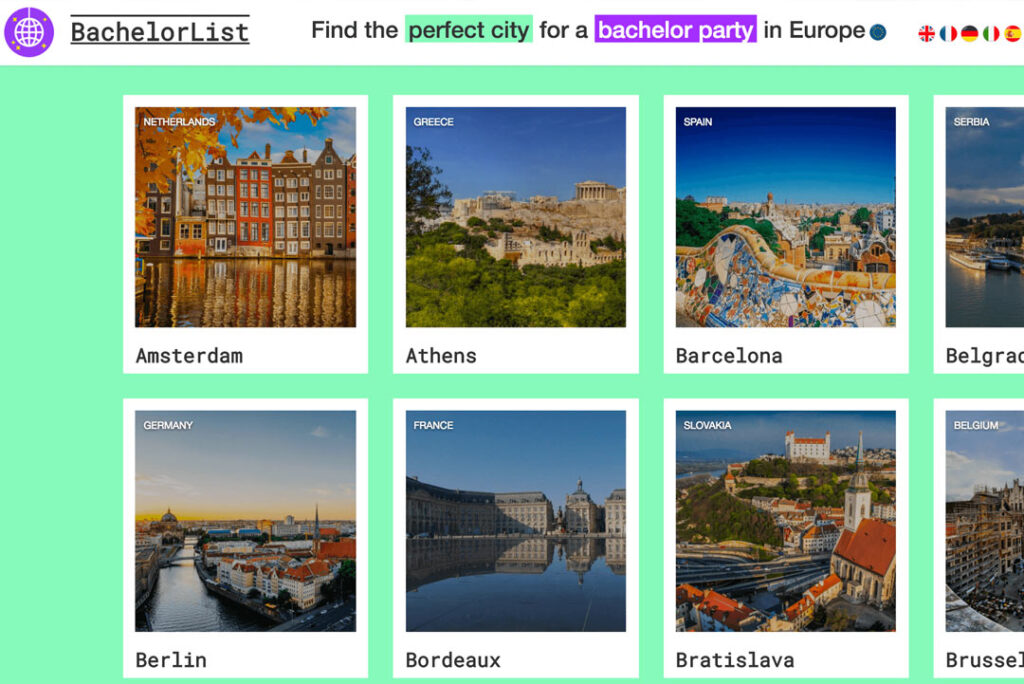View the Barcelona Park Güell photo
Viewport: 1024px width, 684px height.
click(x=785, y=217)
